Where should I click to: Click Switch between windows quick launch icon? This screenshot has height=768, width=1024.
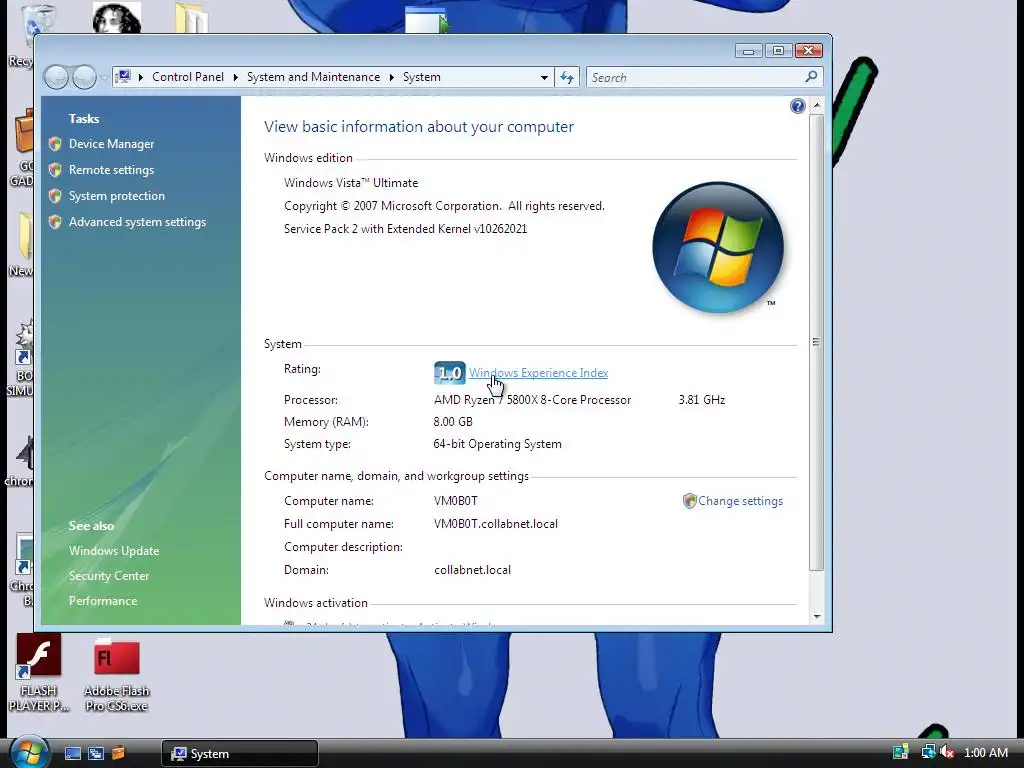tap(96, 754)
